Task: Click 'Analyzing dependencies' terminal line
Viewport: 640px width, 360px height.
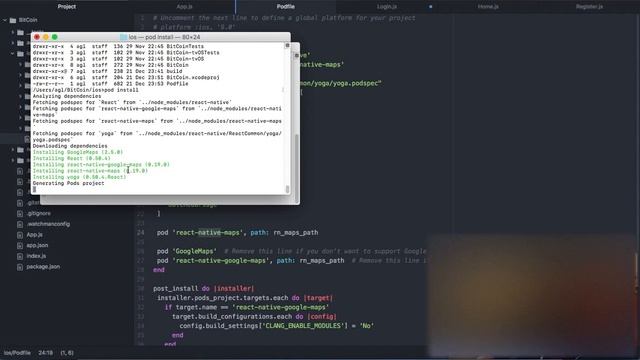Action: pos(67,96)
